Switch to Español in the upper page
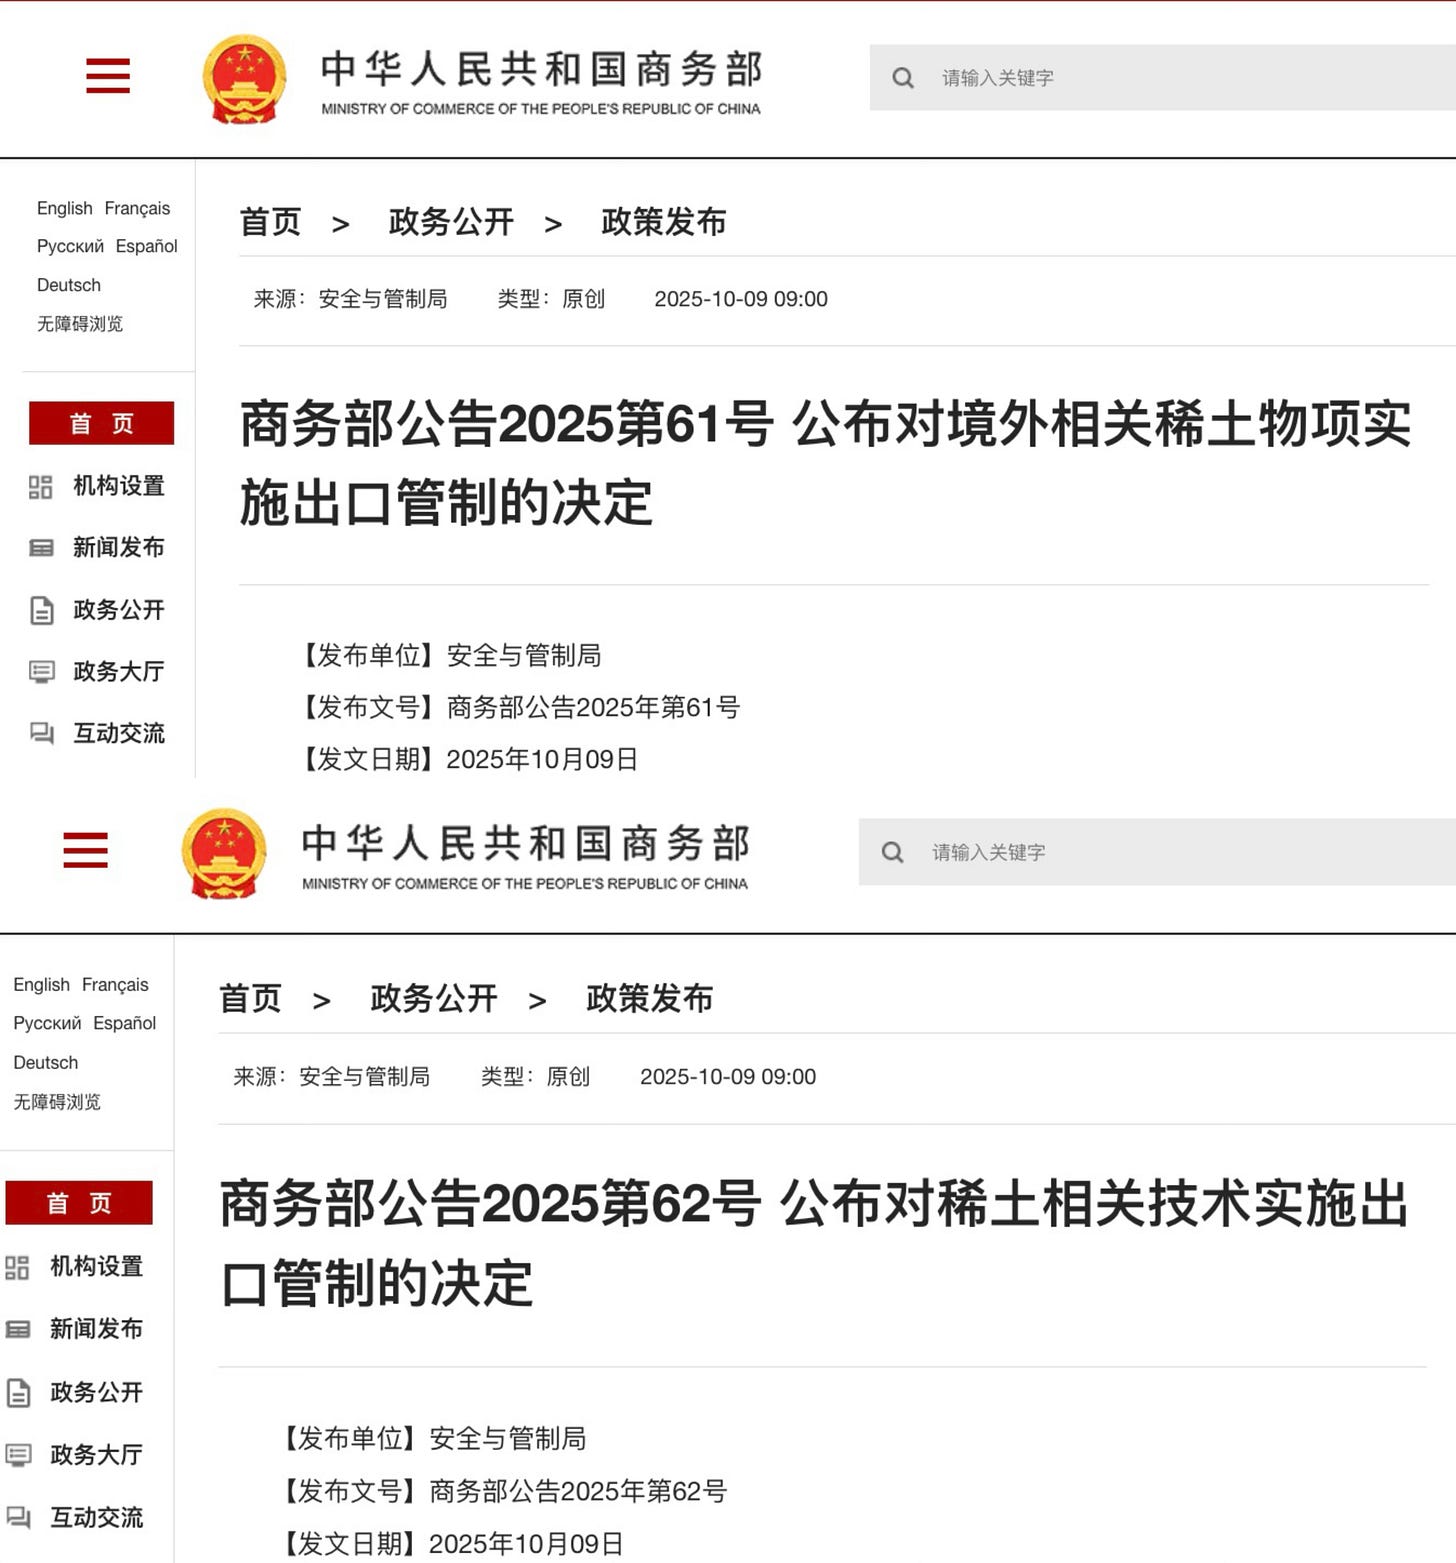The image size is (1456, 1563). 147,246
